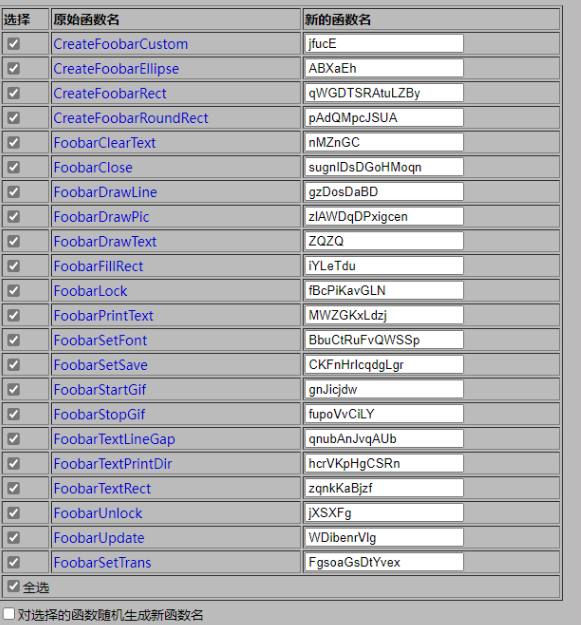This screenshot has height=625, width=581.
Task: Open the CreateFoobarRoundRect function link
Action: coord(131,118)
